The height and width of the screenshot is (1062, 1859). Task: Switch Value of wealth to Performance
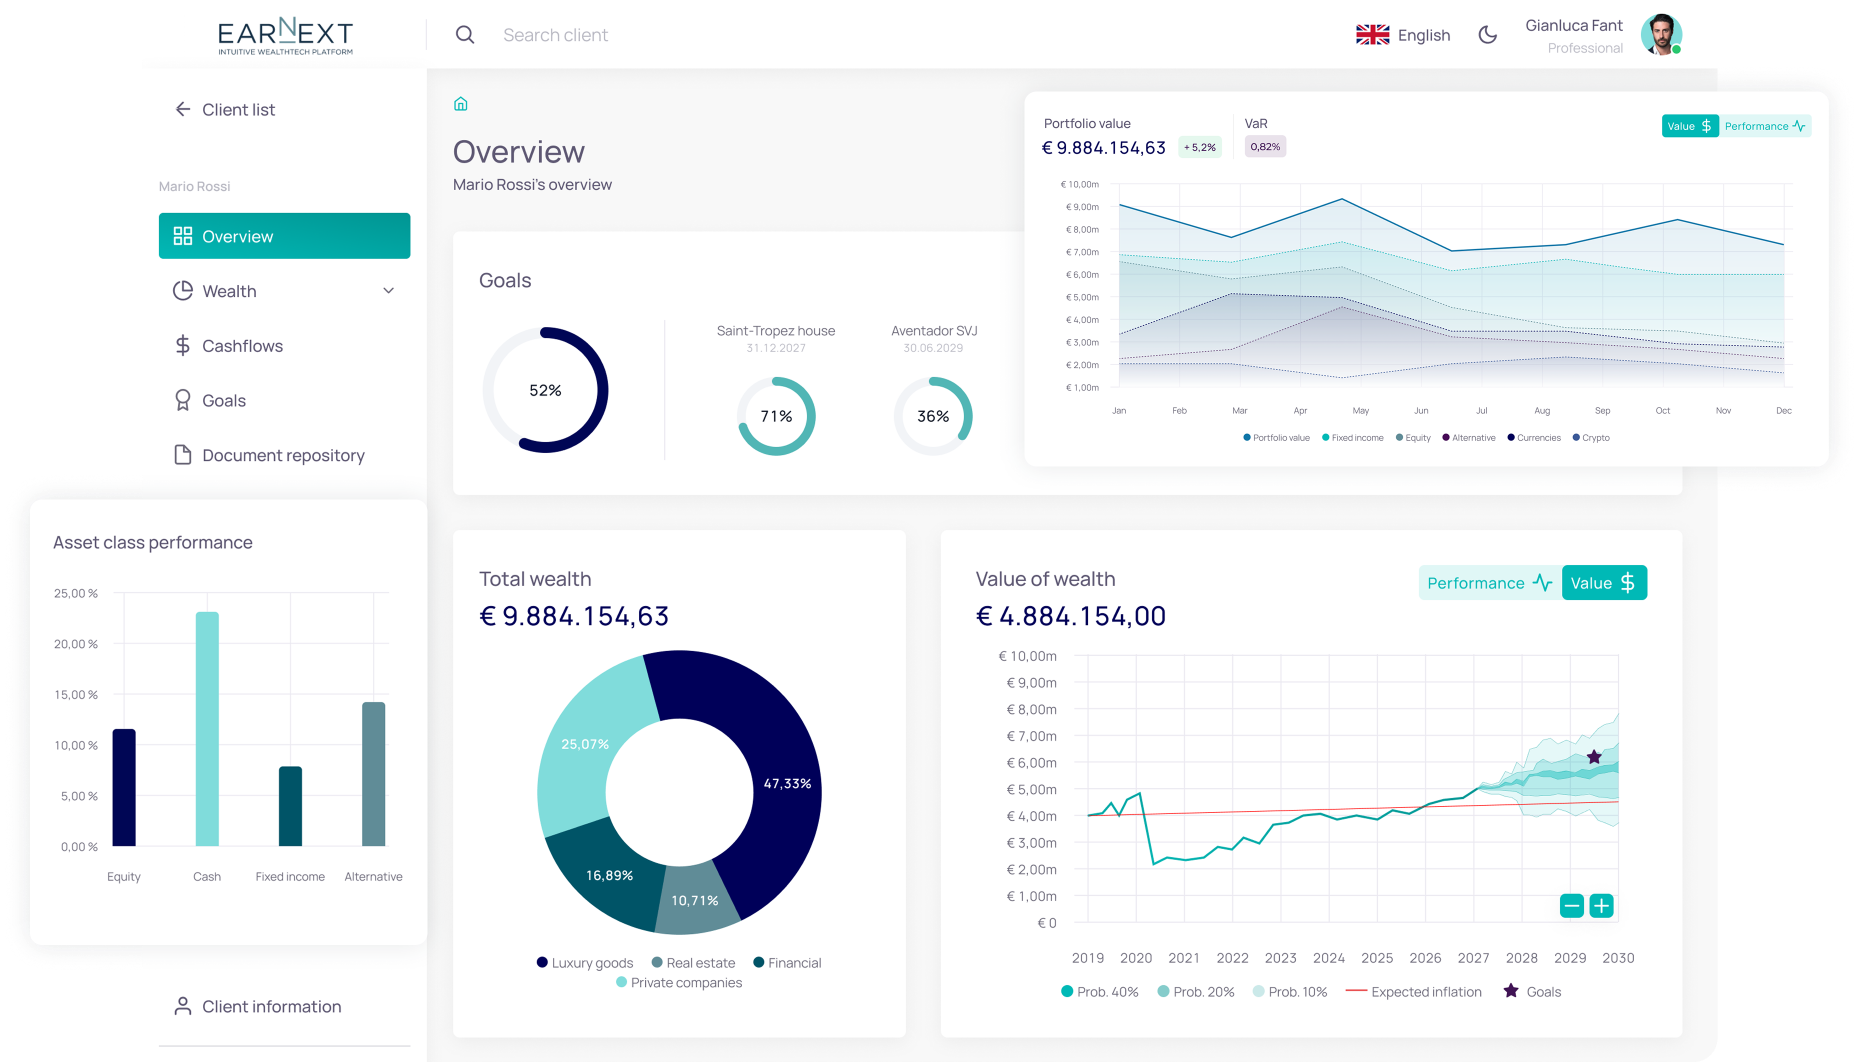[1489, 583]
